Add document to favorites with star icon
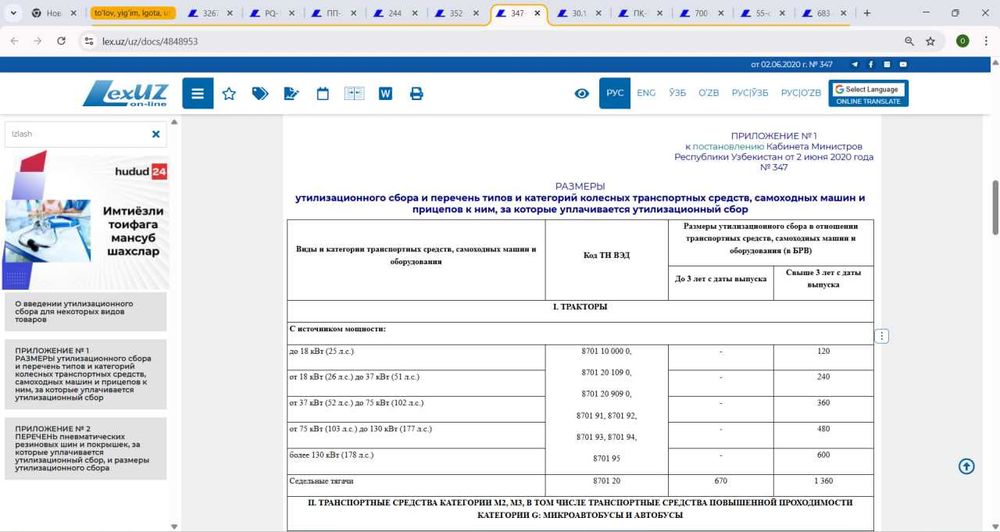Screen dimensions: 1000x532 (229, 94)
